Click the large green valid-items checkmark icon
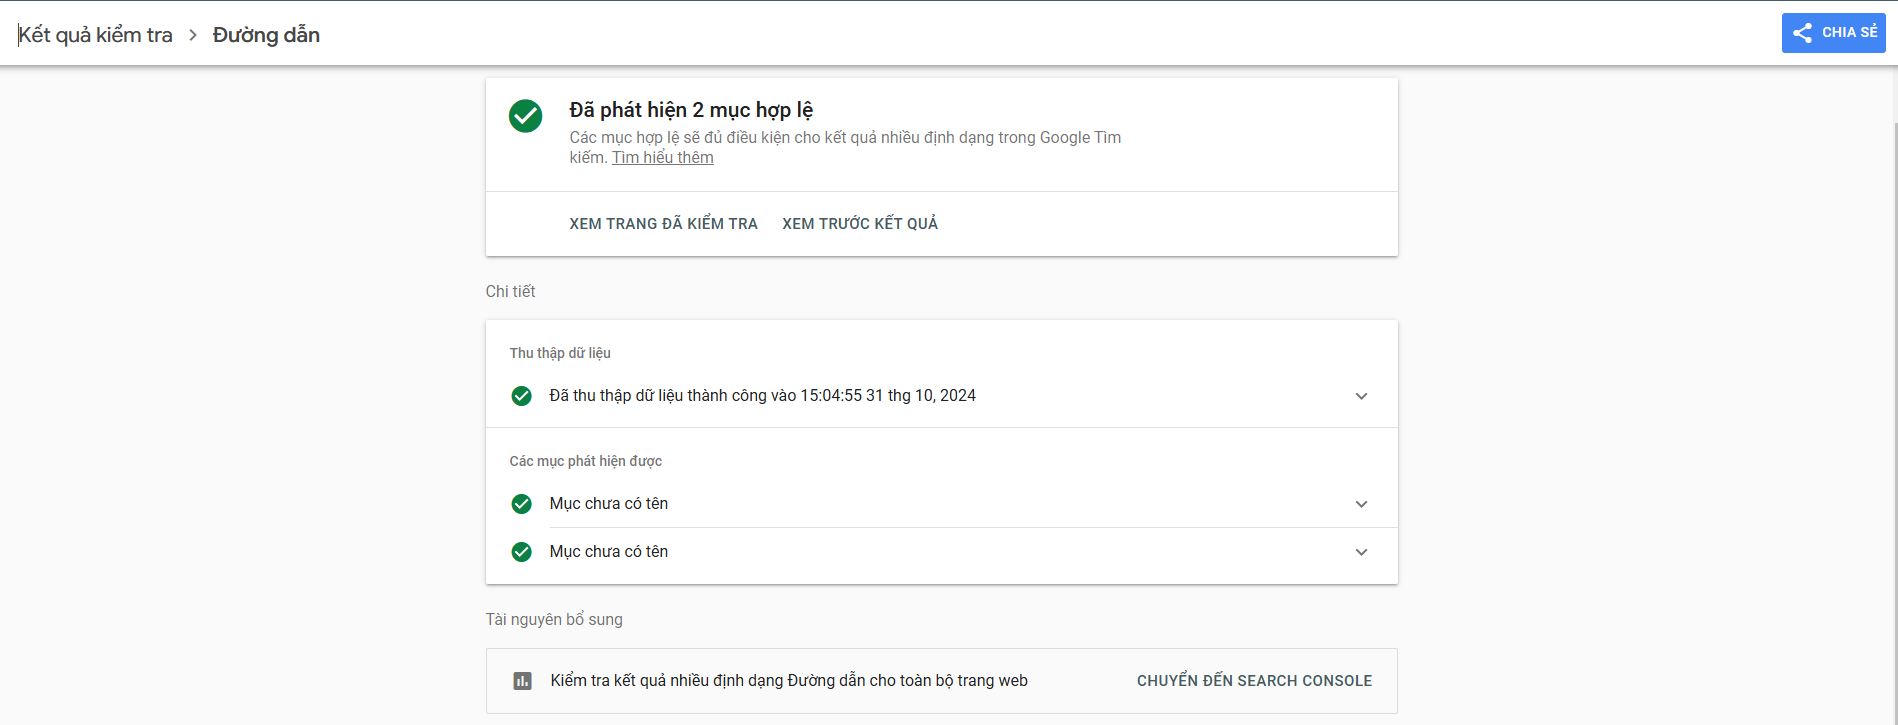1898x725 pixels. tap(526, 116)
